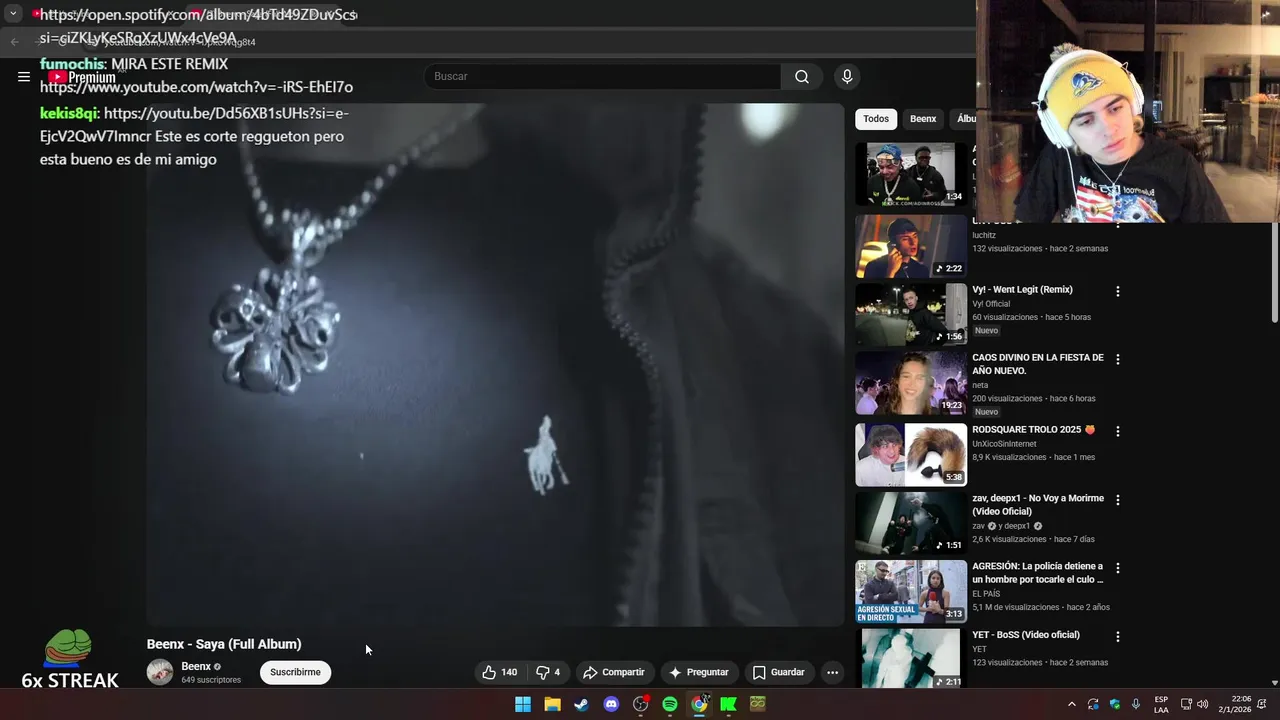Open options menu for RODSQUARE TROLO 2025

[x=1118, y=431]
